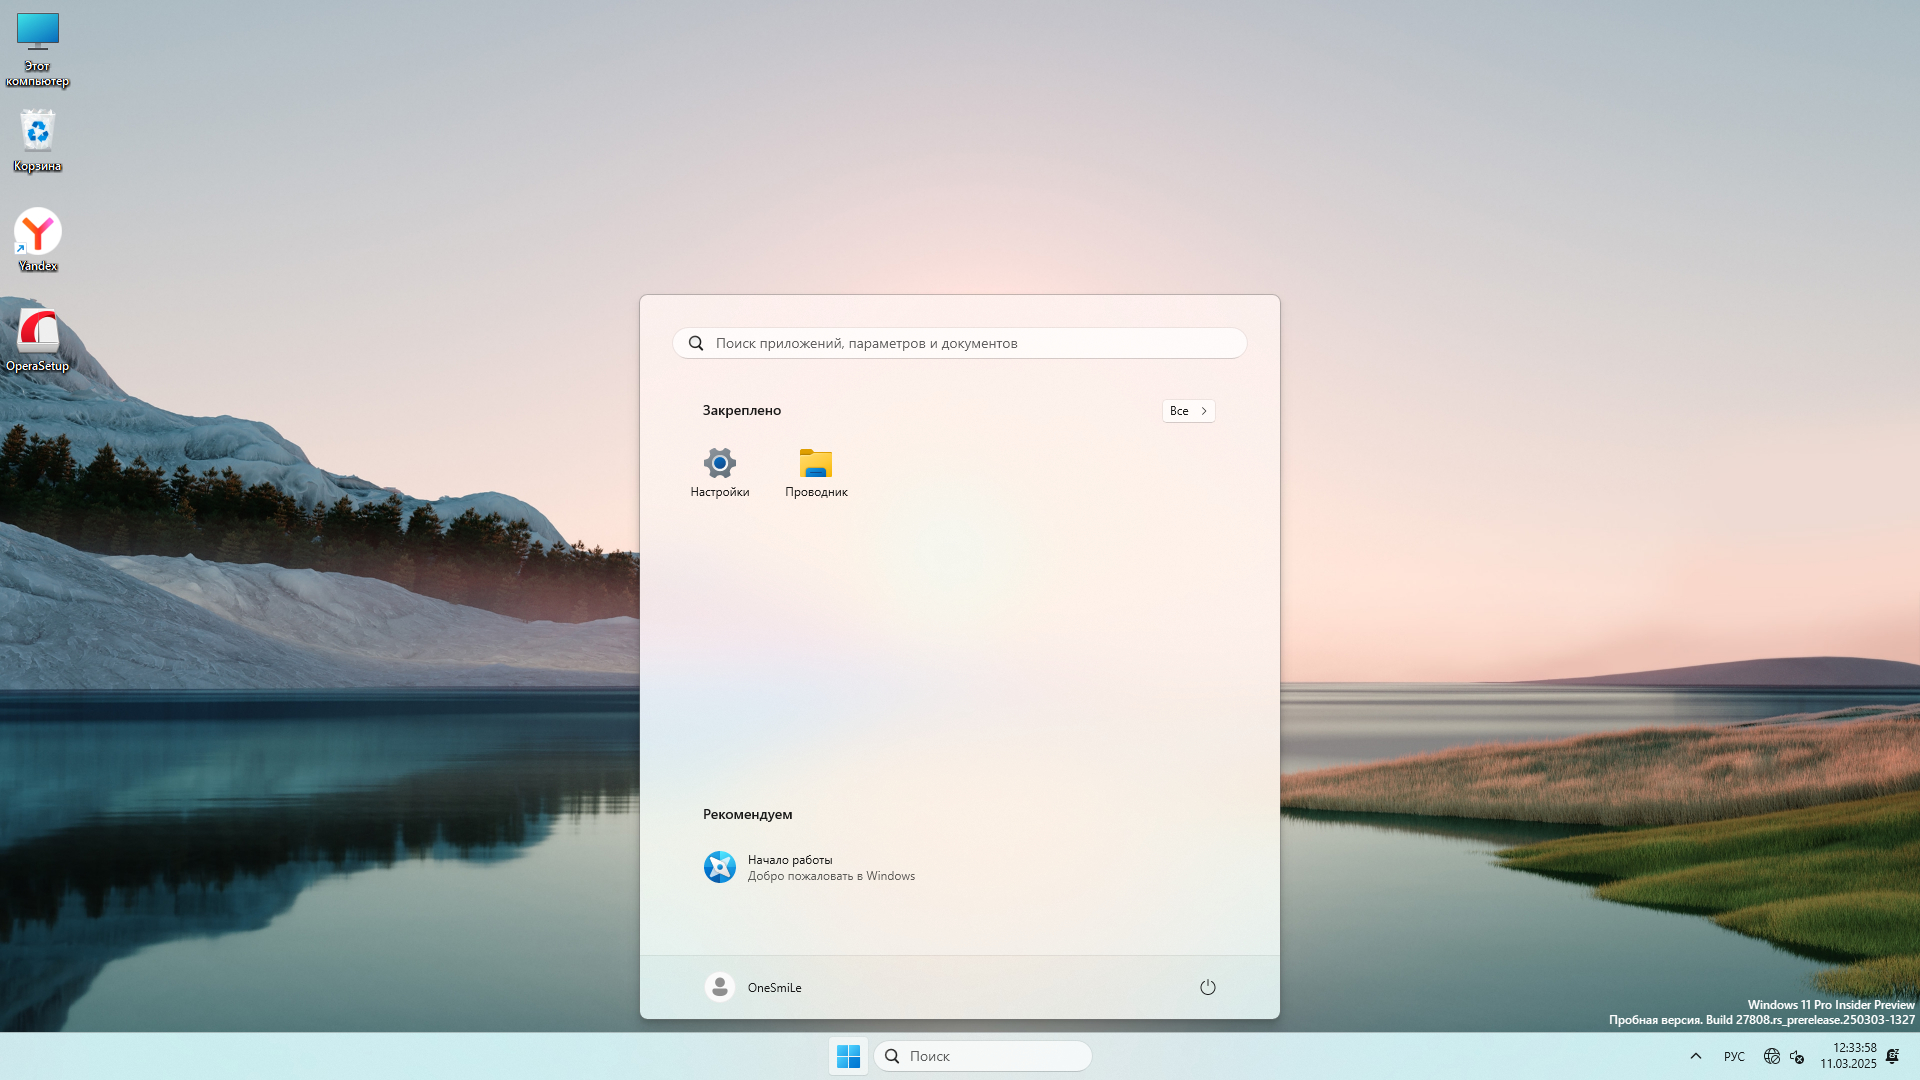Select the Этот компьютер desktop icon

coord(38,48)
